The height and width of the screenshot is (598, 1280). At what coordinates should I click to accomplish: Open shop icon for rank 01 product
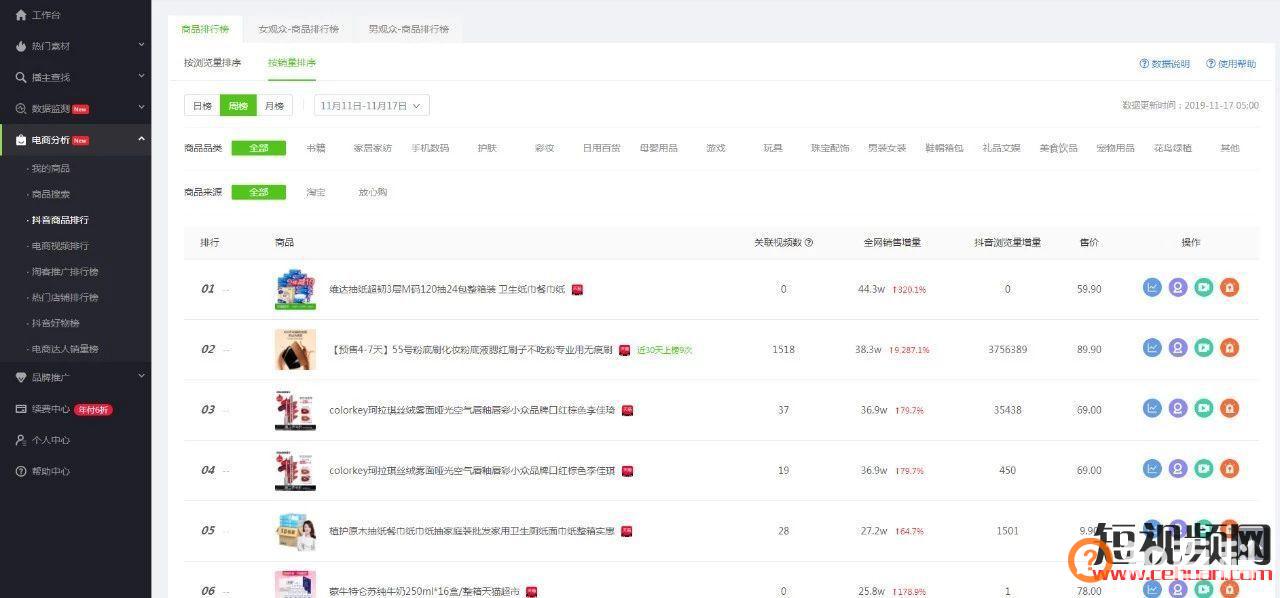[1230, 288]
